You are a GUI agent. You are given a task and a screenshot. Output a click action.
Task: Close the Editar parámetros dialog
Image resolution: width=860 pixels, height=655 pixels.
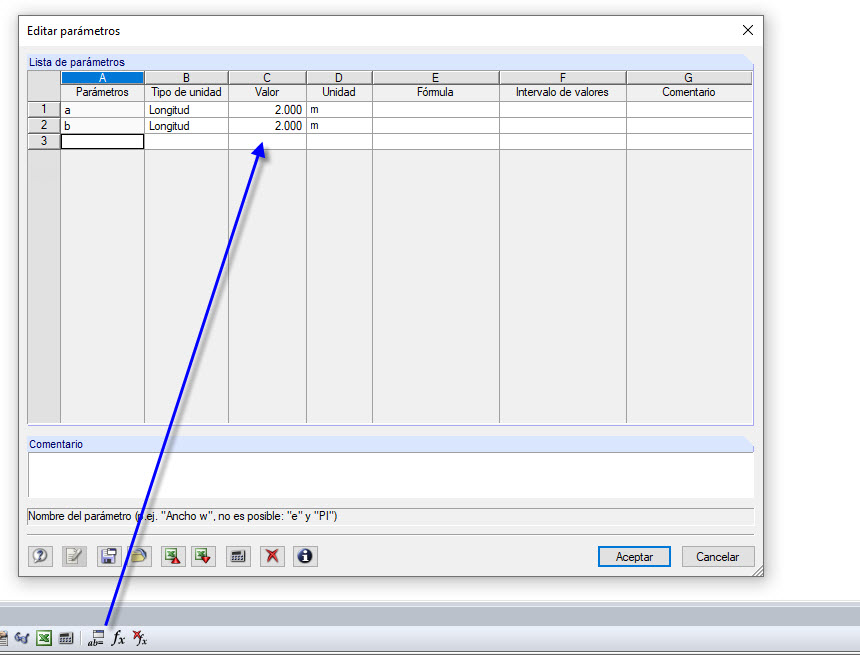(x=748, y=30)
